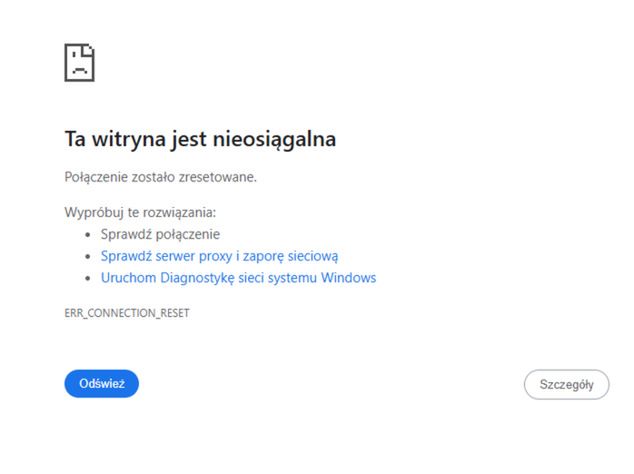
Task: Click the word "Diagnostykę" in the link
Action: 195,277
